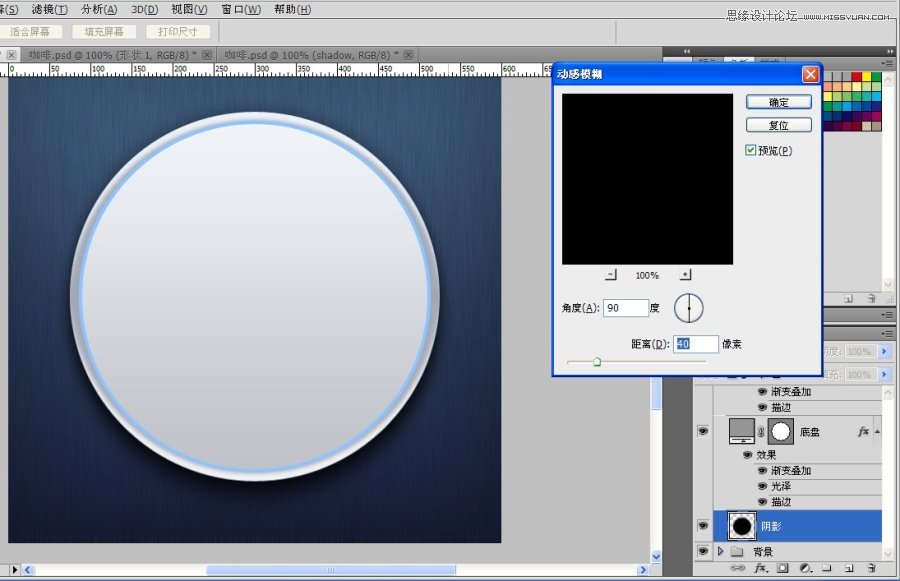
Task: Zoom in the motion blur preview with plus button
Action: 685,275
